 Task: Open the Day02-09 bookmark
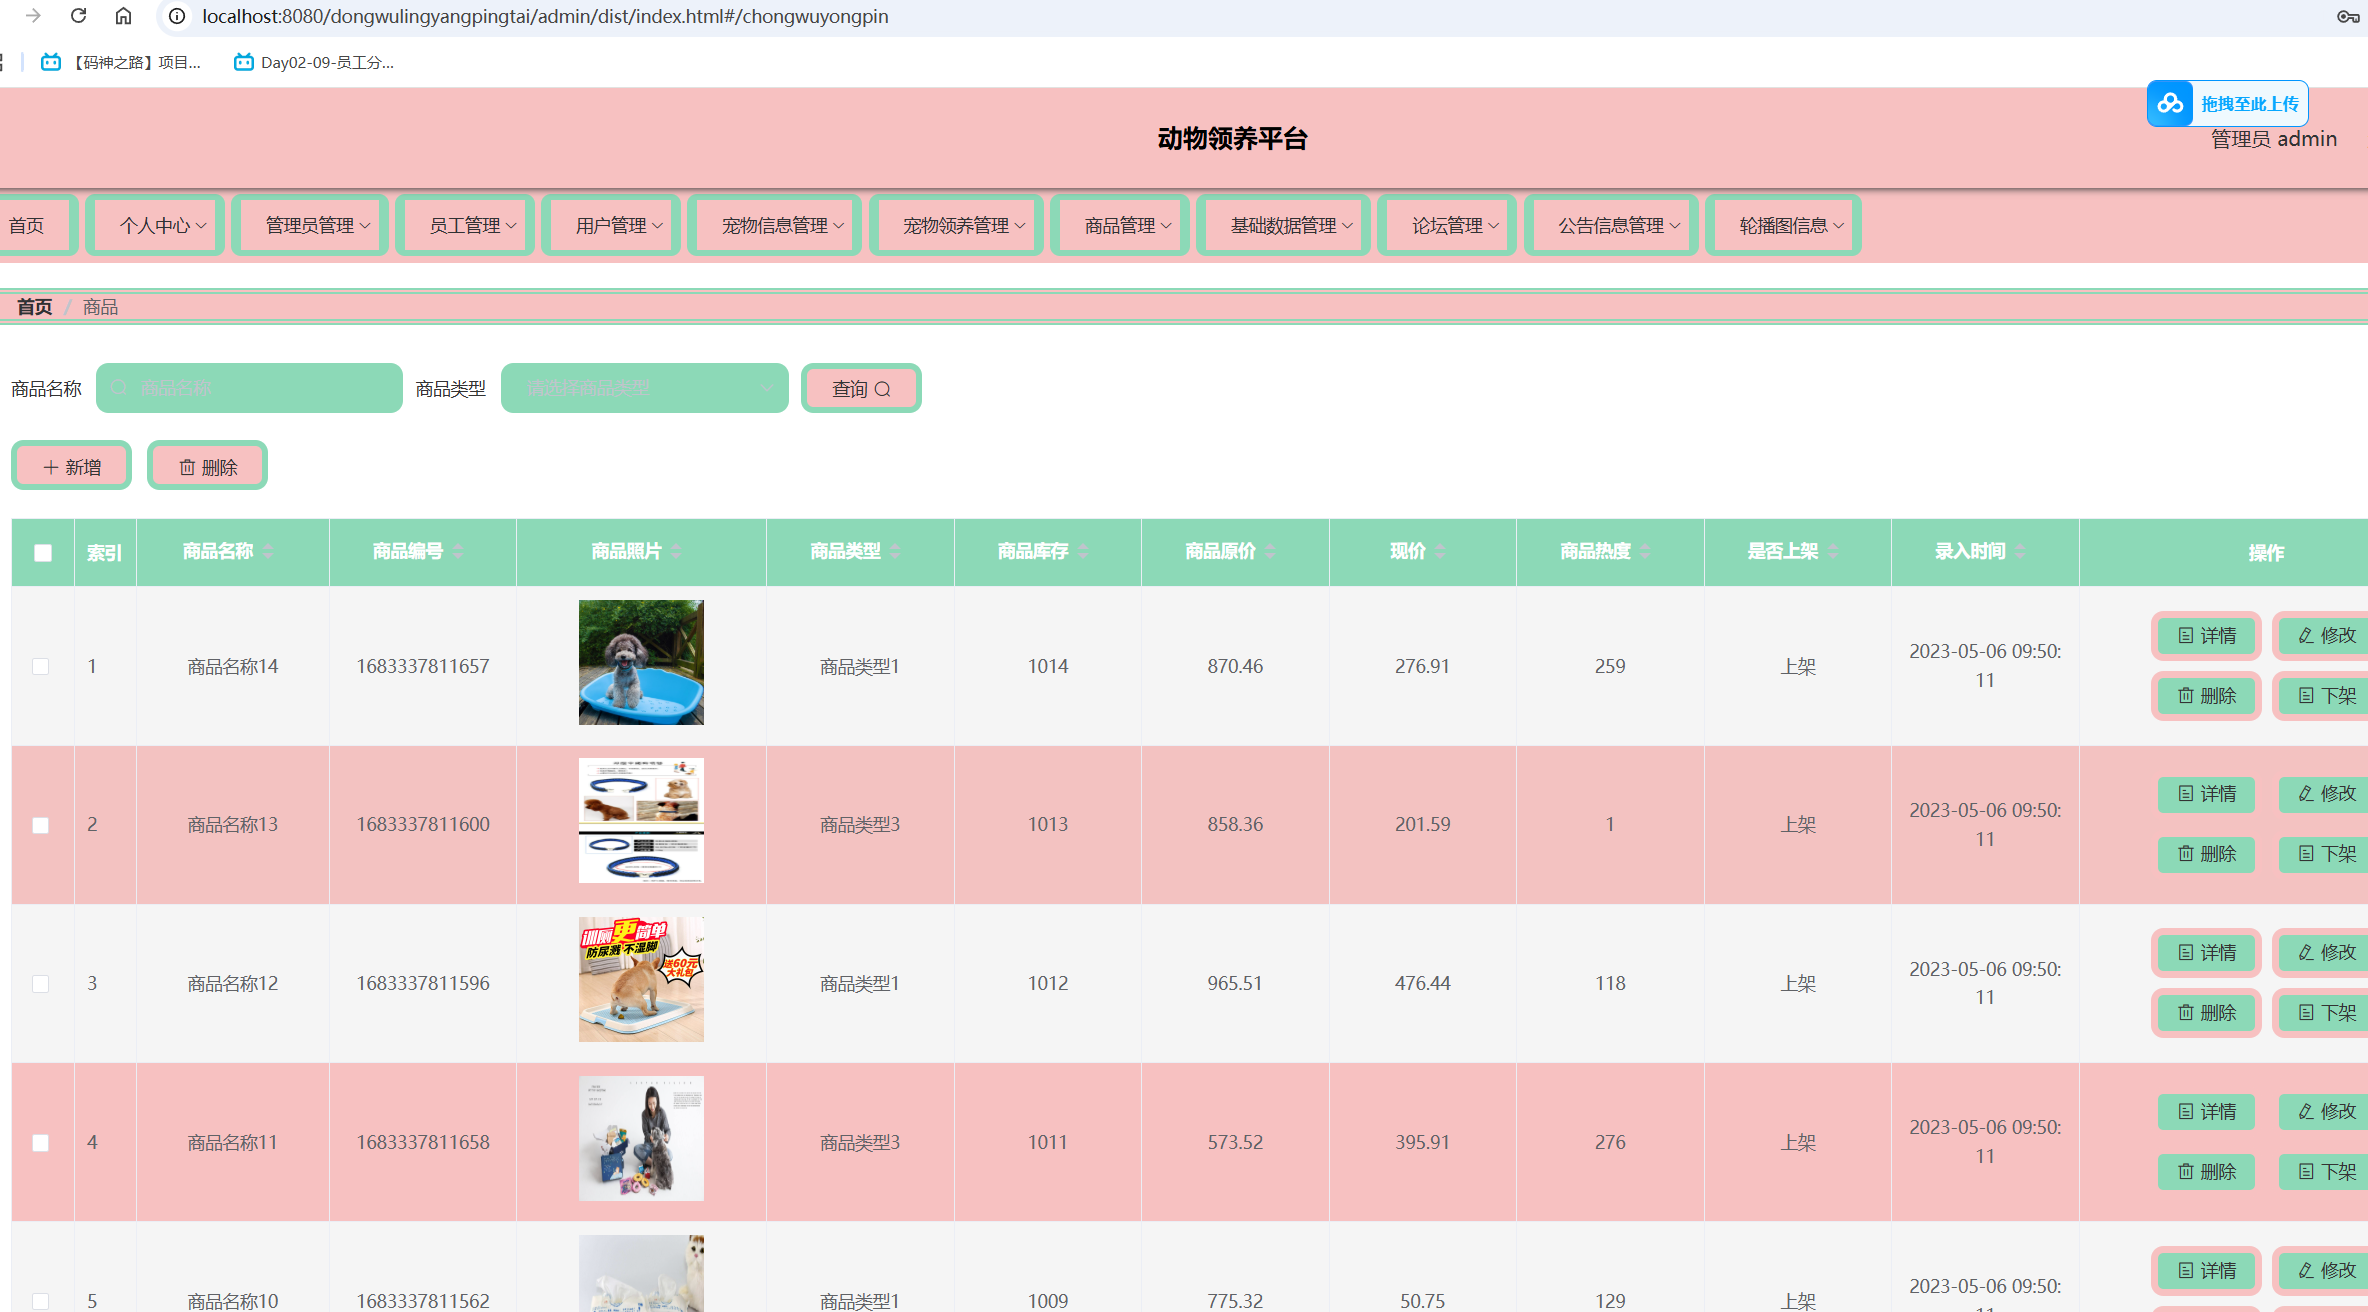pyautogui.click(x=314, y=62)
